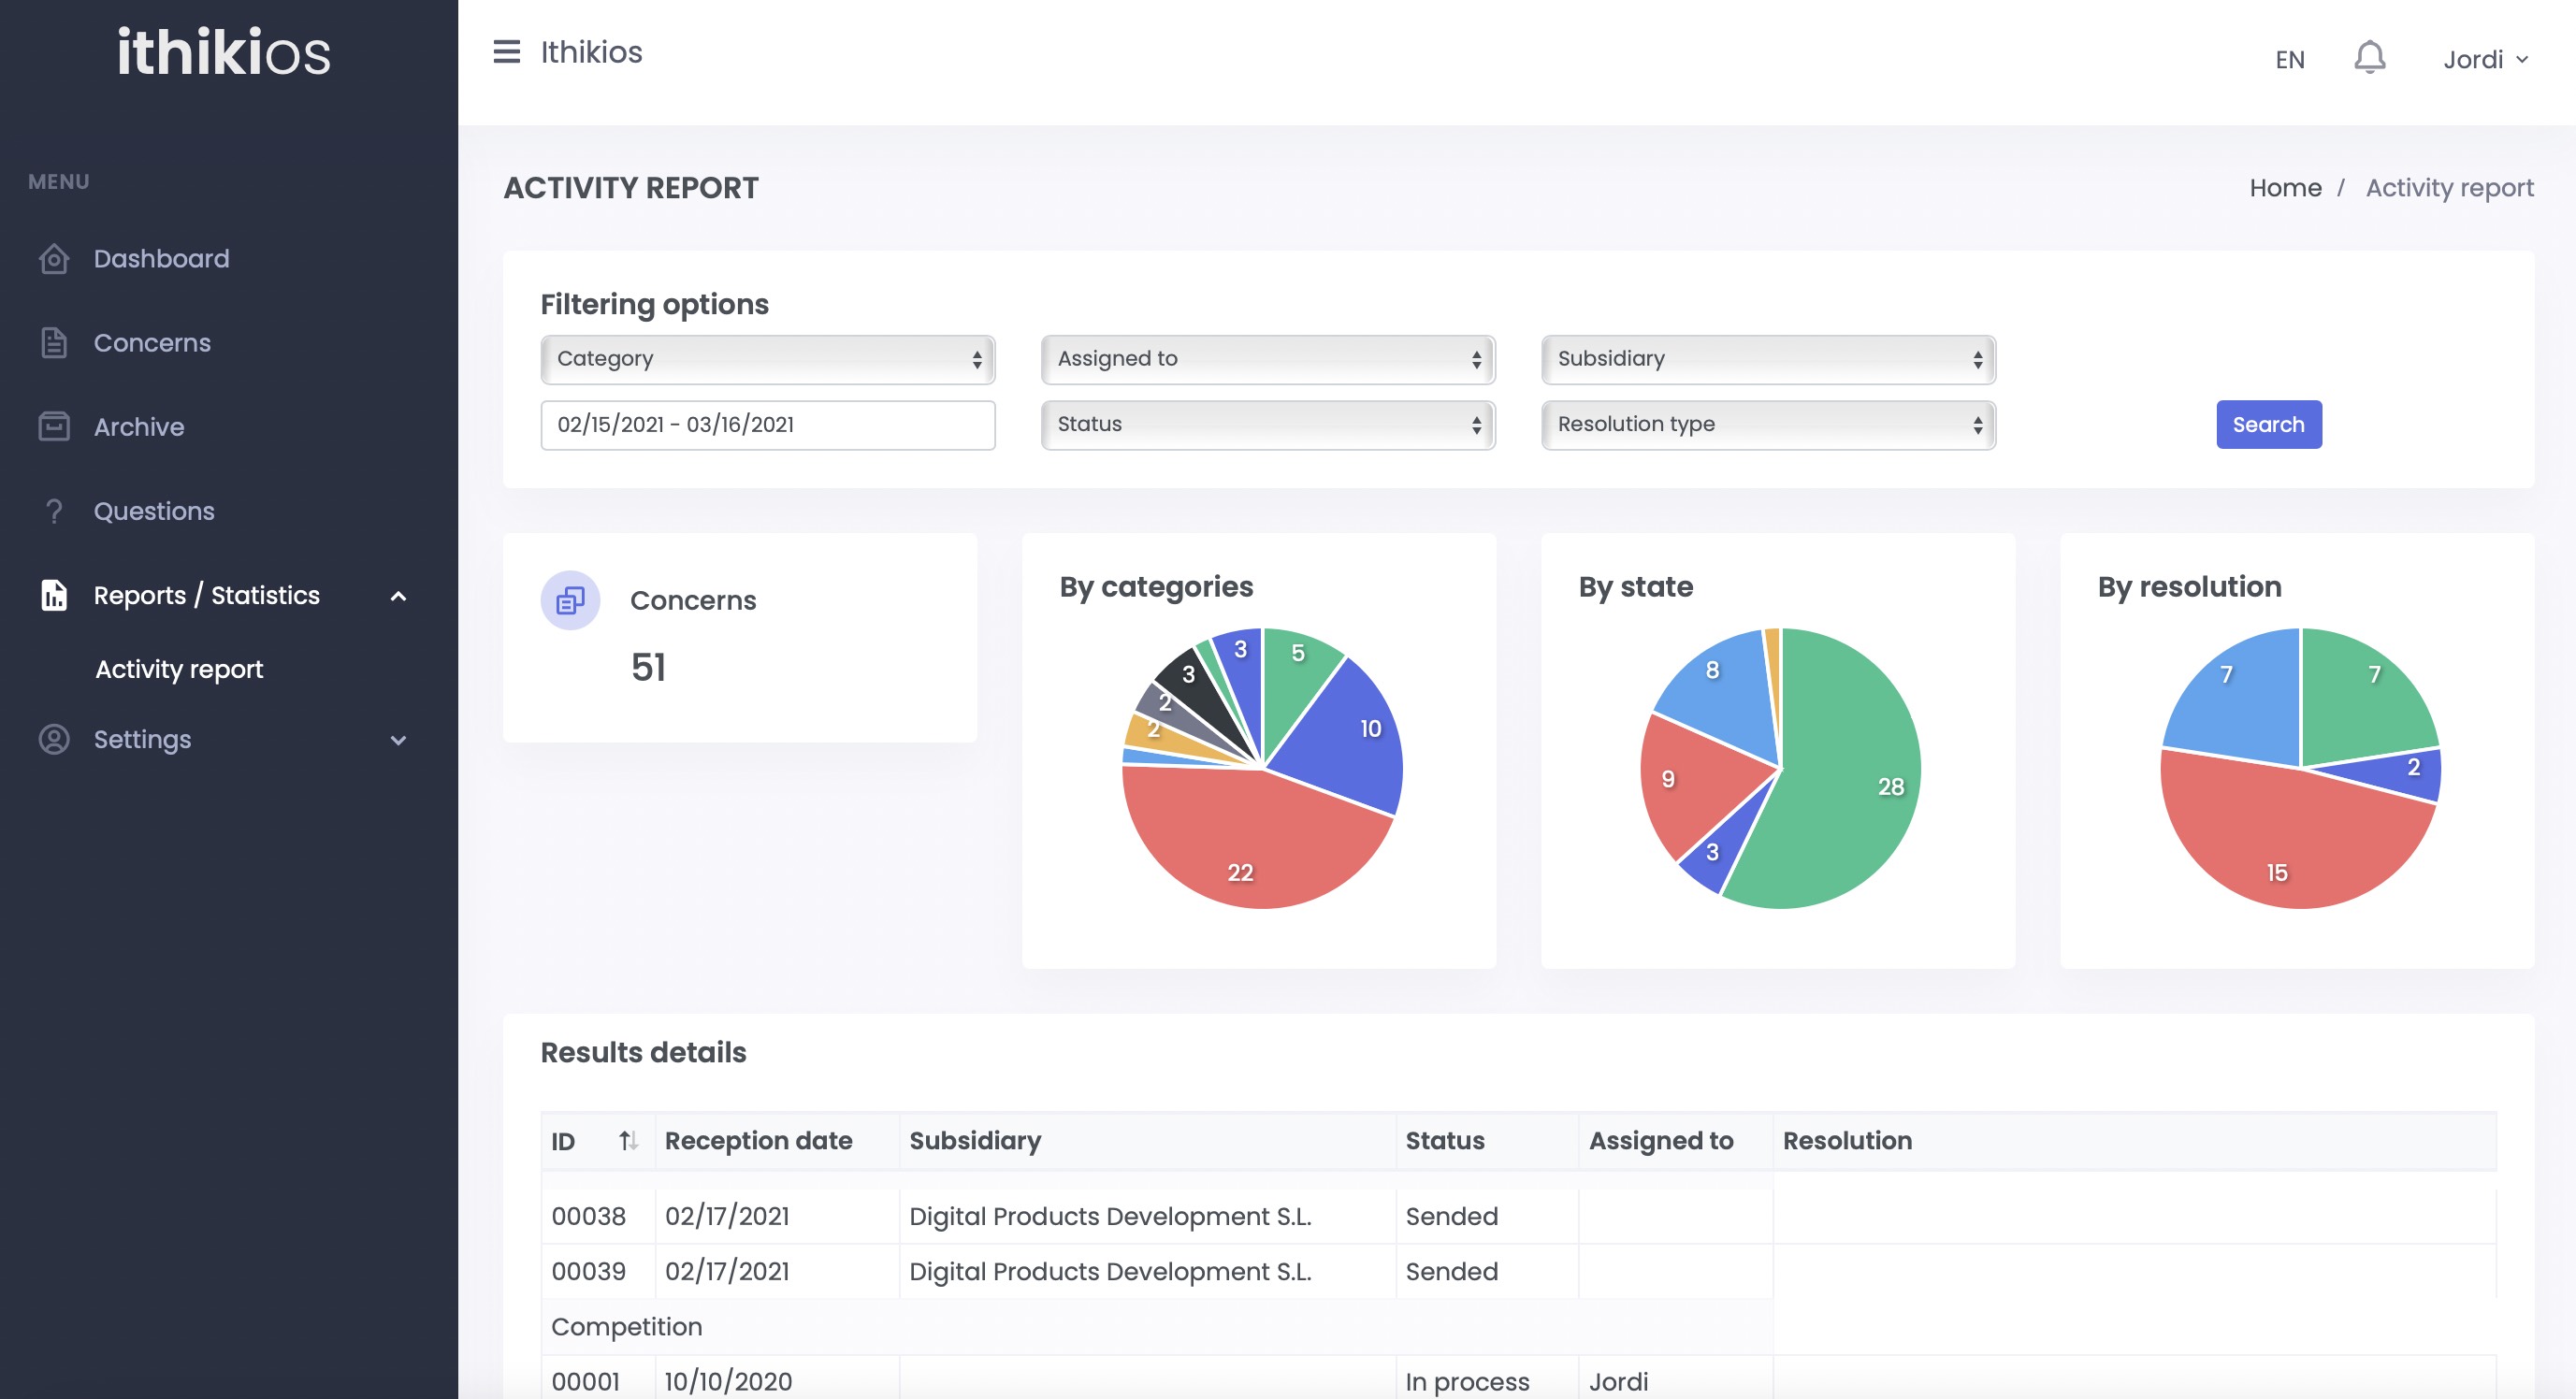Open Questions via the question mark icon
Image resolution: width=2576 pixels, height=1399 pixels.
coord(54,510)
